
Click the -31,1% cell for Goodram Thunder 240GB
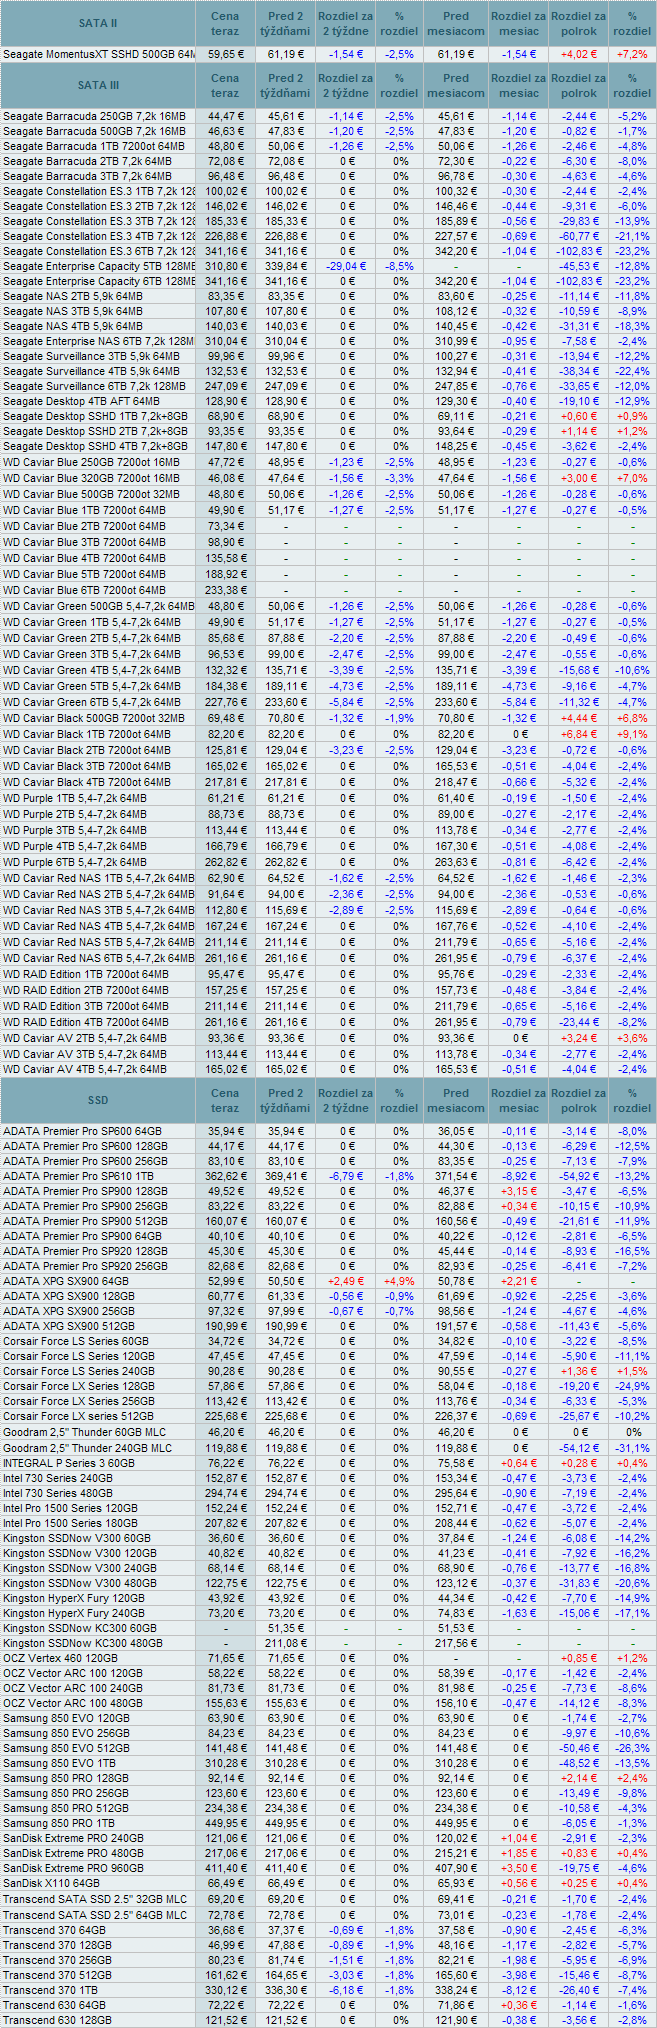pos(632,1448)
